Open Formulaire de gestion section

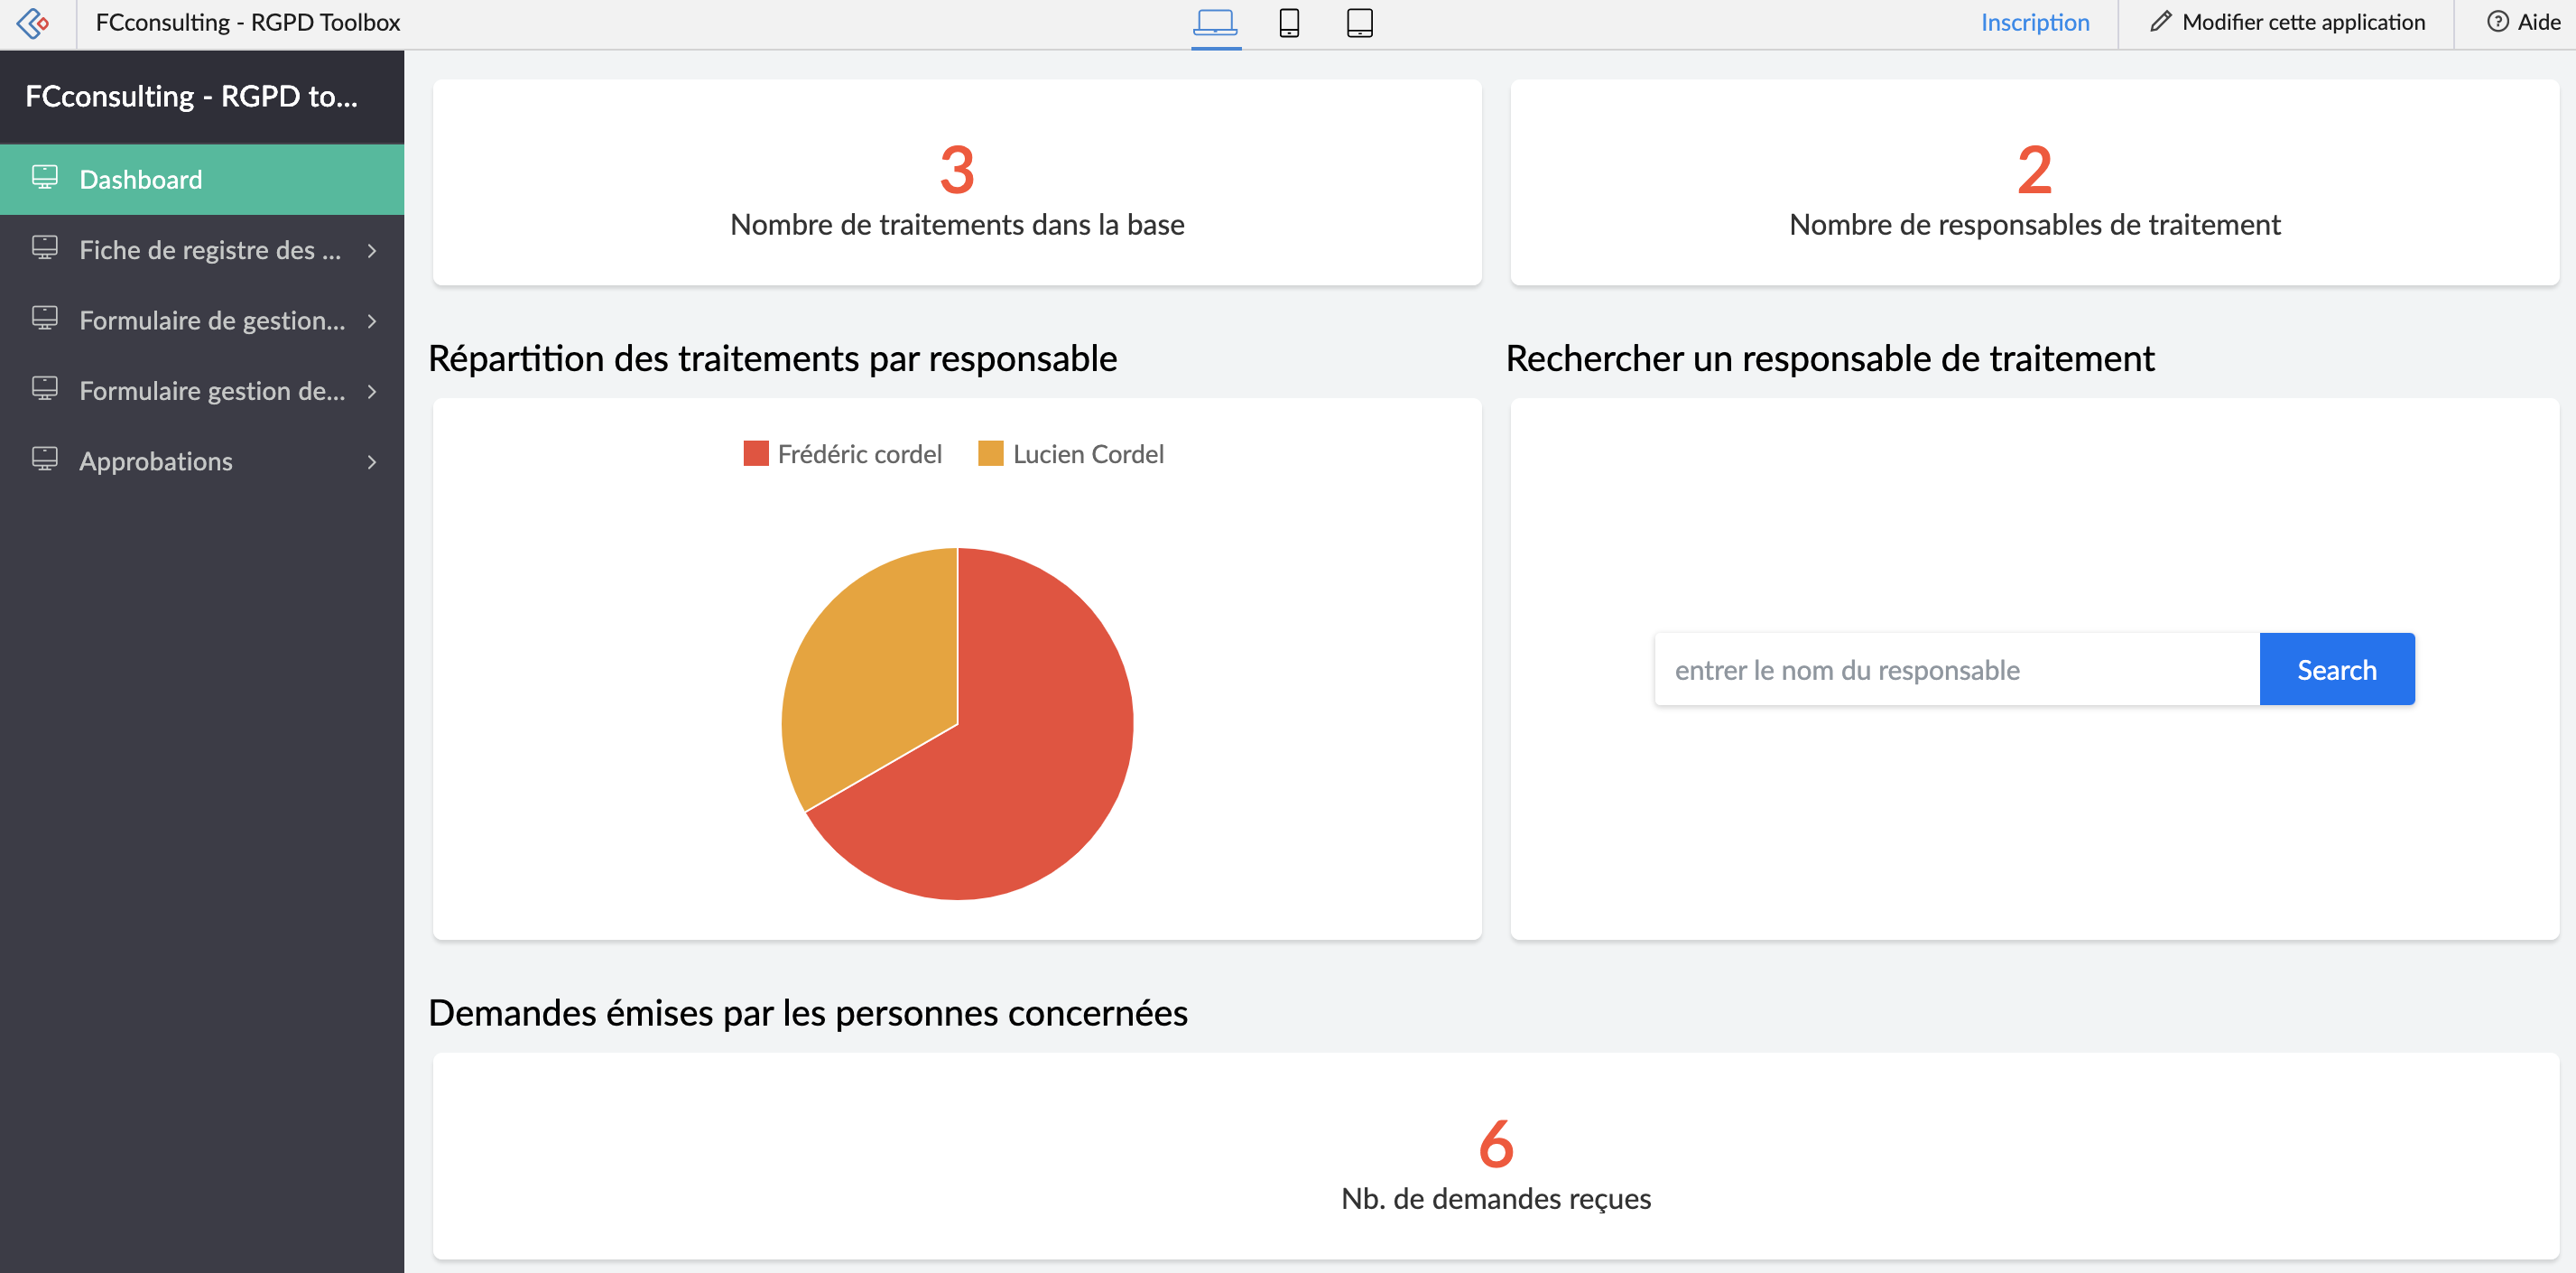tap(202, 321)
